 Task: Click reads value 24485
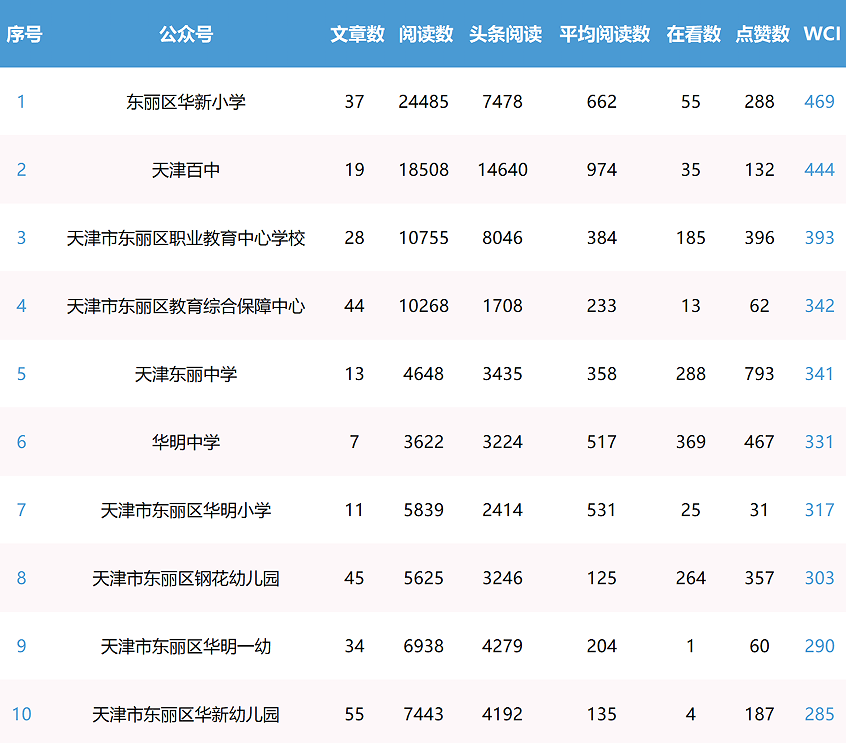pyautogui.click(x=424, y=101)
